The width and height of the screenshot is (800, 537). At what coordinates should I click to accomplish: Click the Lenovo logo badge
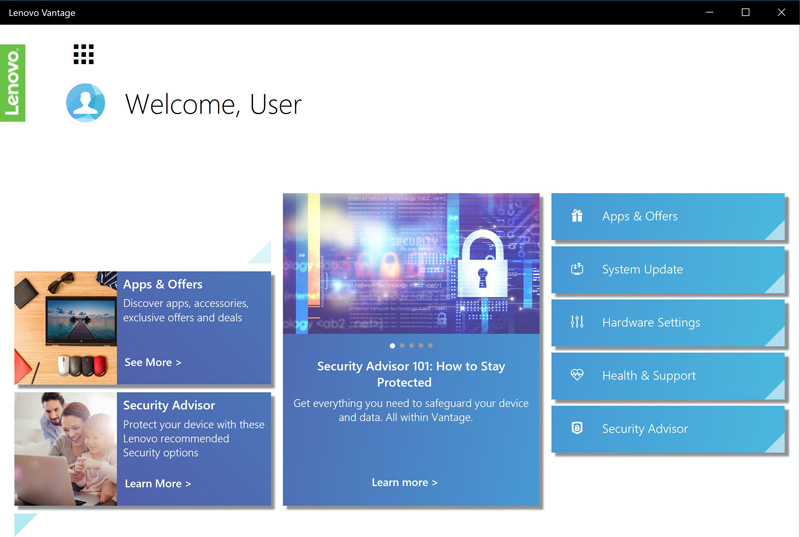point(13,84)
